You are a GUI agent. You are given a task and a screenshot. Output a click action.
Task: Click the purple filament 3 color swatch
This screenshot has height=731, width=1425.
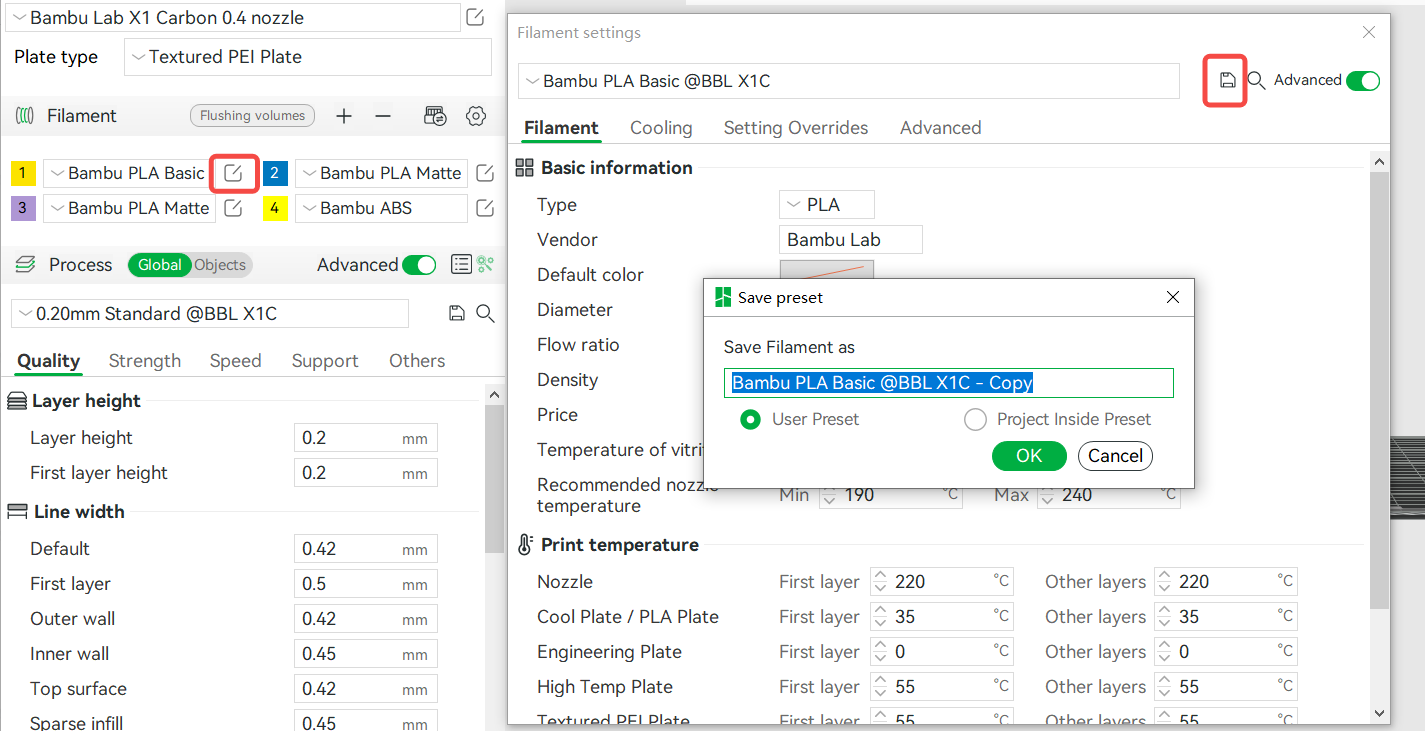24,208
